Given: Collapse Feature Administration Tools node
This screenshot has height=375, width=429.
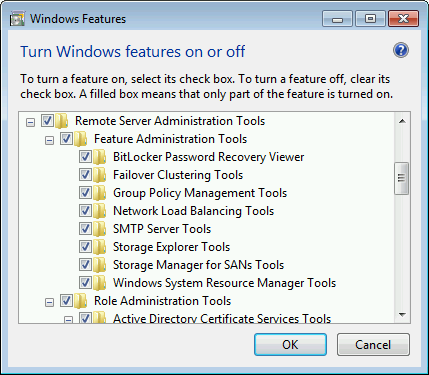Looking at the screenshot, I should click(49, 141).
